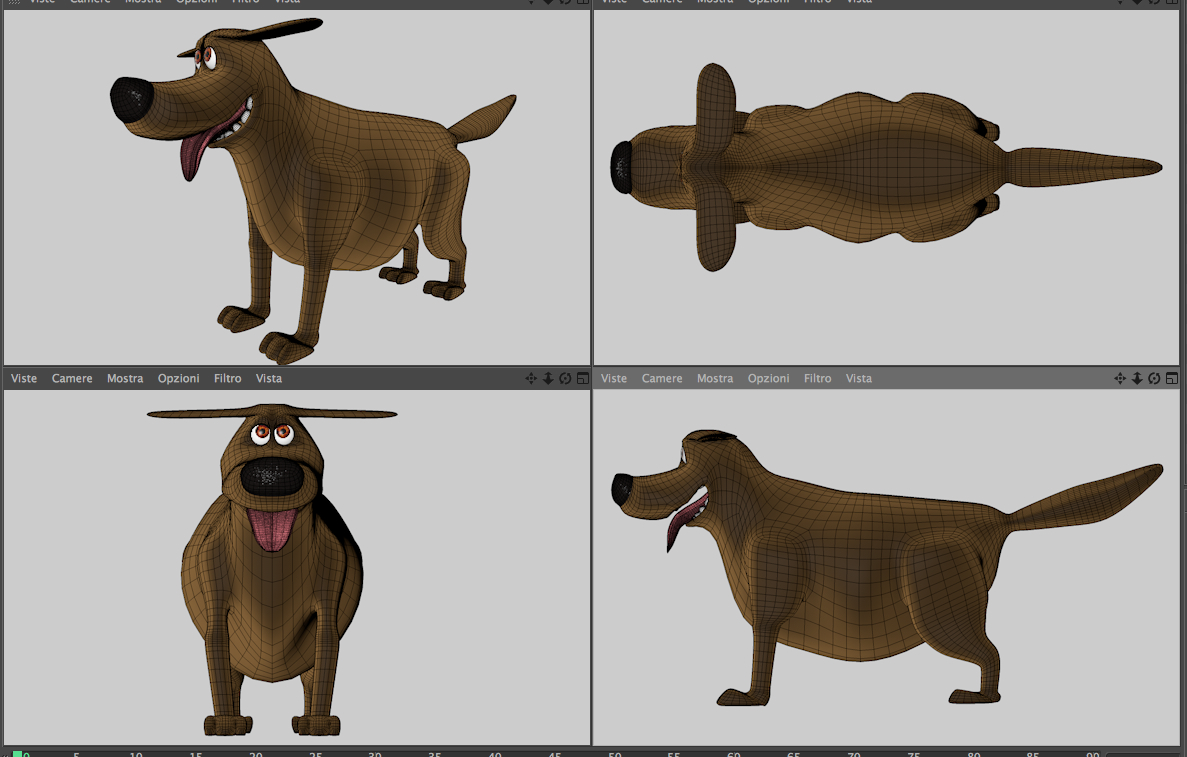The image size is (1187, 757).
Task: Open the Vista menu in the side view panel
Action: 858,378
